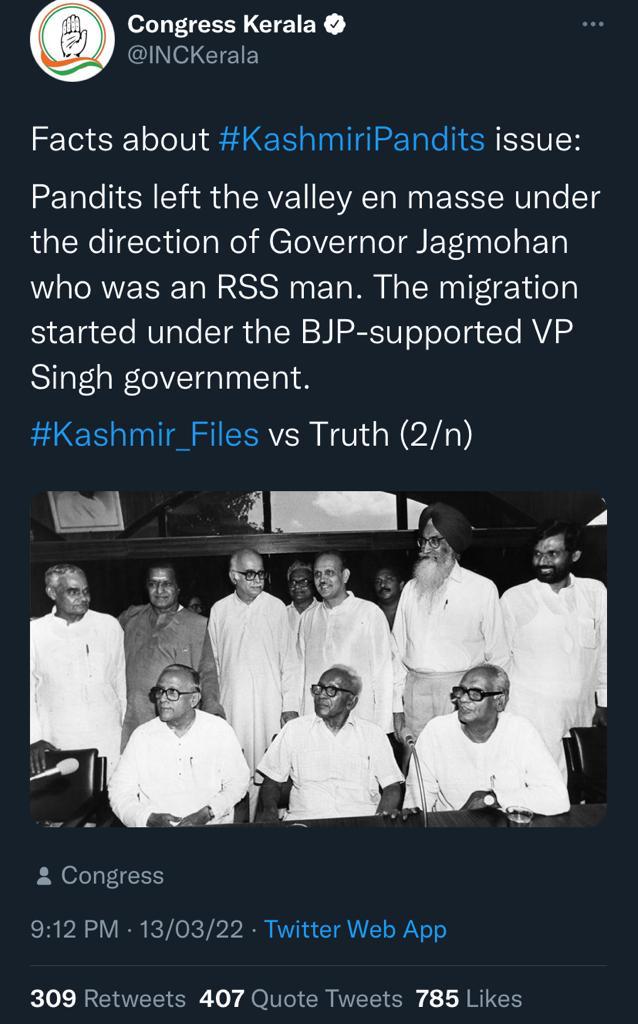Image resolution: width=638 pixels, height=1024 pixels.
Task: View the 785 Likes list
Action: pyautogui.click(x=469, y=999)
